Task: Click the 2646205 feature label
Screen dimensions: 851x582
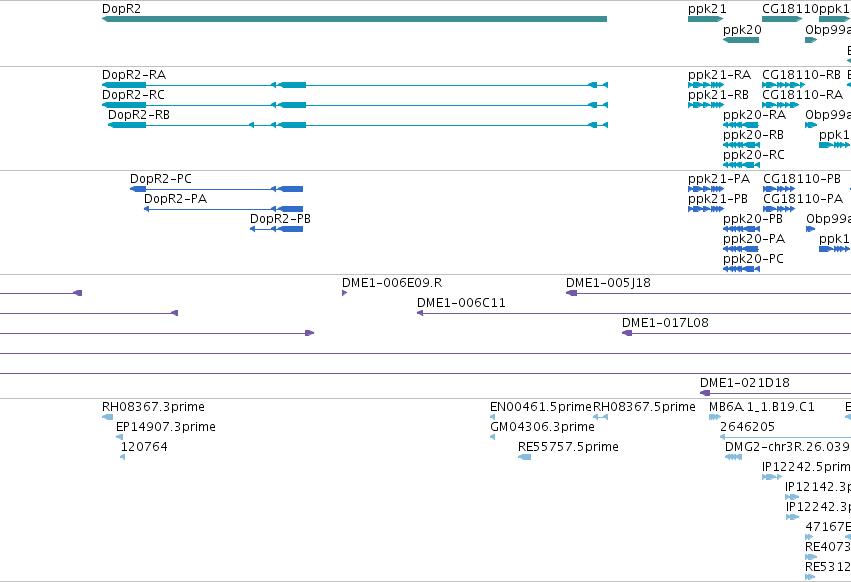Action: [747, 427]
